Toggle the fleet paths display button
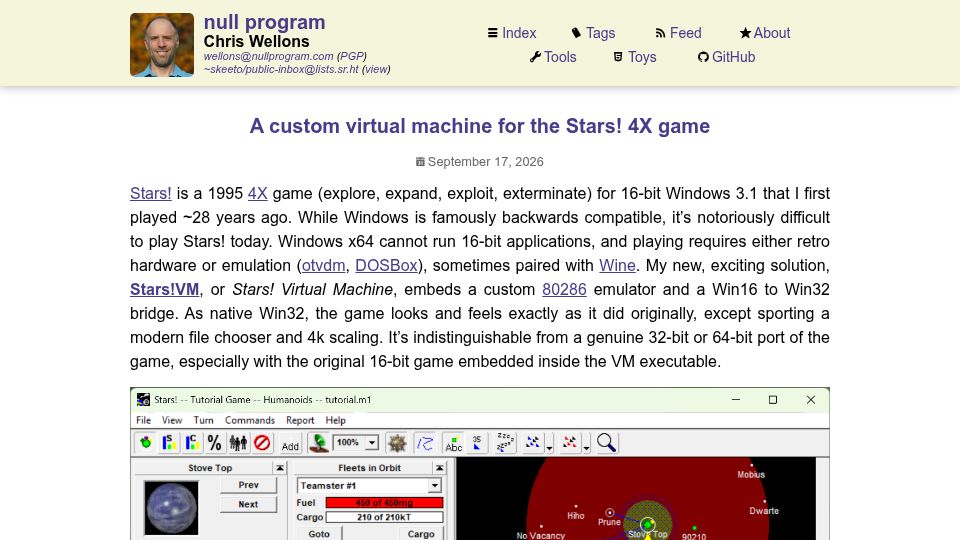 (425, 443)
